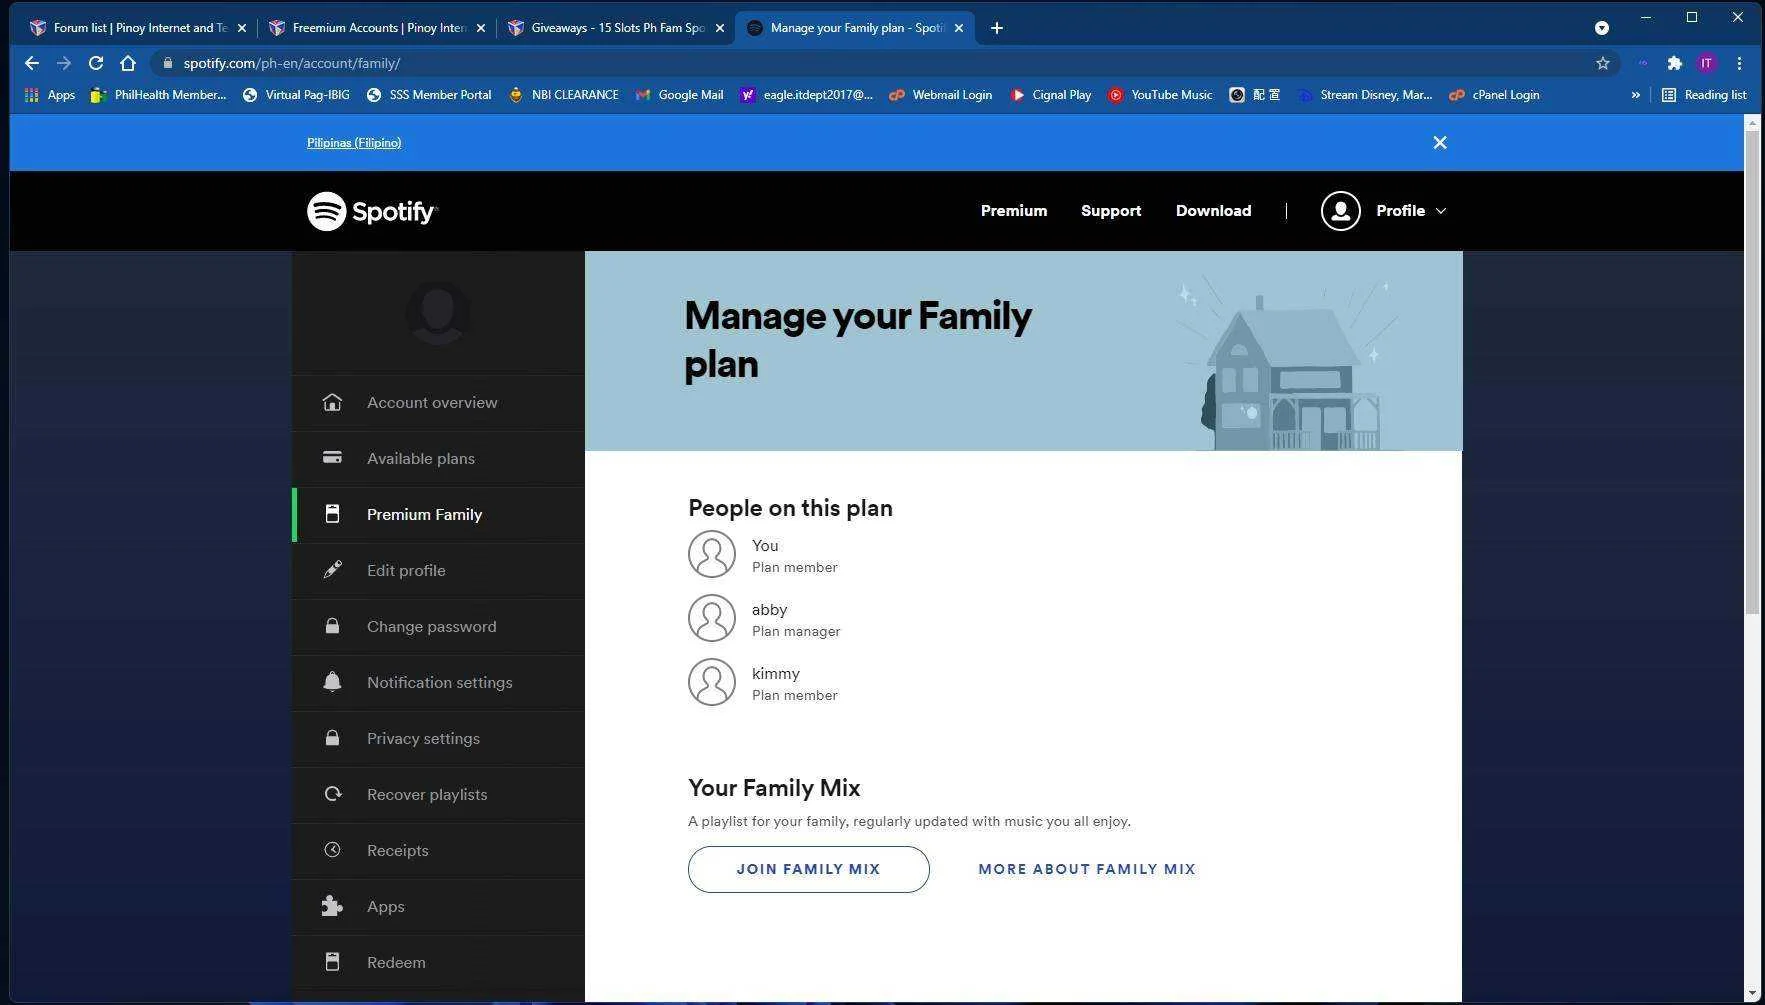Expand the Profile dropdown chevron
Viewport: 1765px width, 1005px height.
click(1441, 211)
